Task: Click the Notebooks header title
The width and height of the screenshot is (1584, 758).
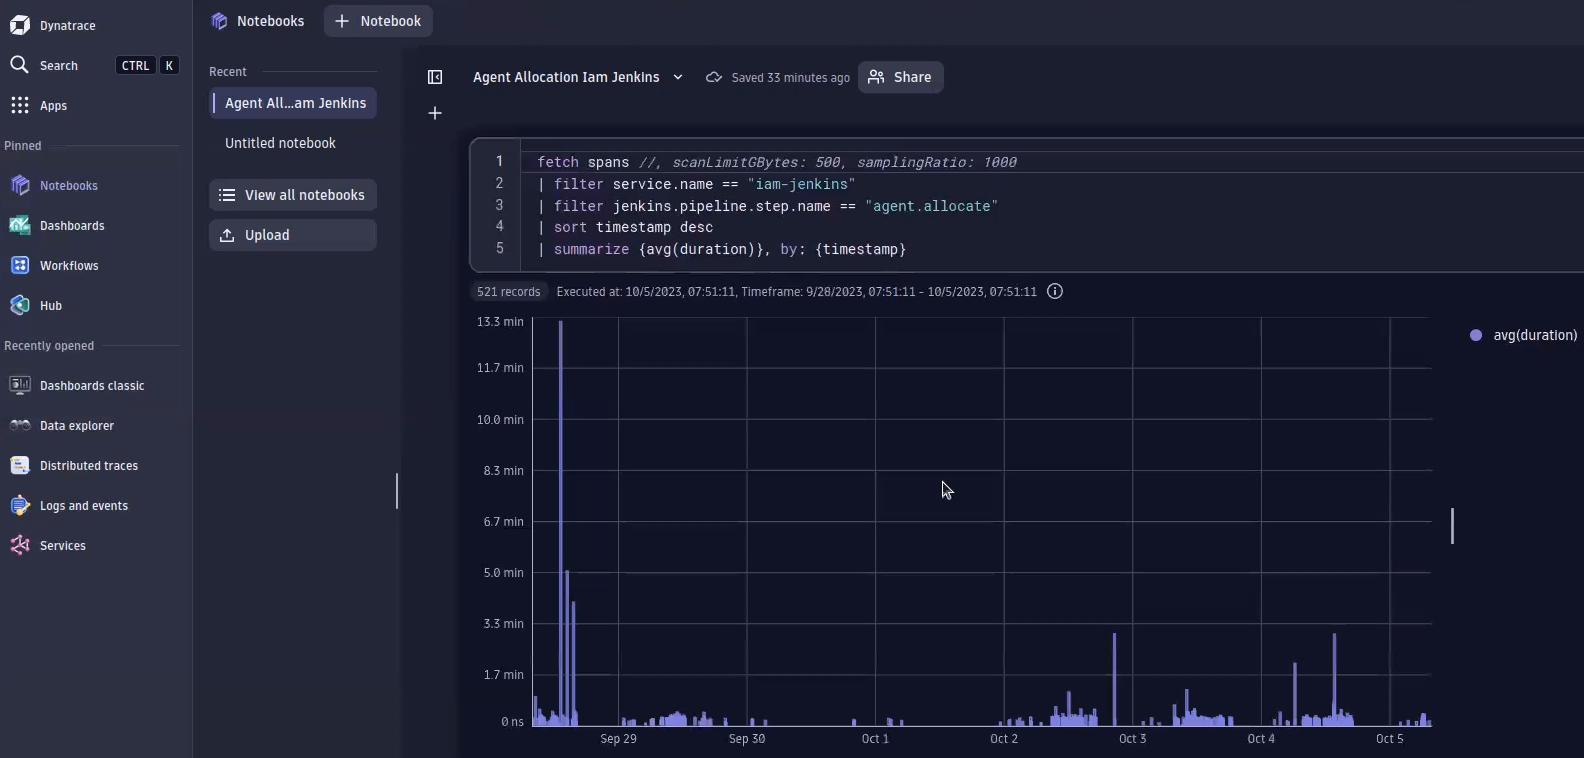Action: coord(270,21)
